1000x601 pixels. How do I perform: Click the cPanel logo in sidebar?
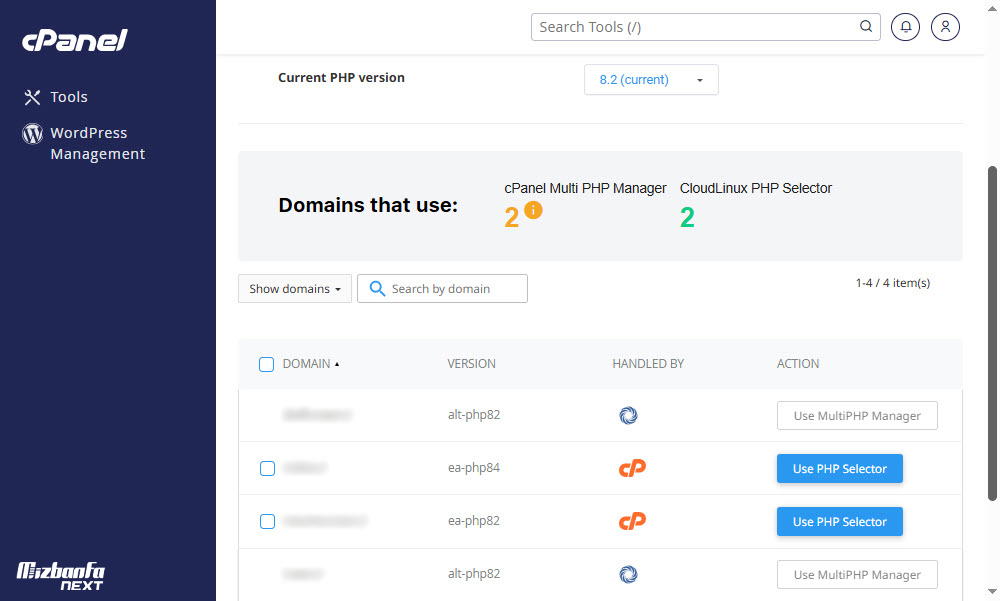point(73,41)
